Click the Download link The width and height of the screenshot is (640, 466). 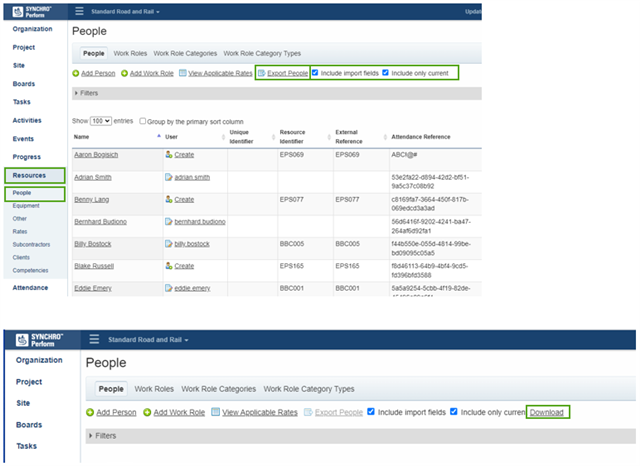[x=547, y=412]
